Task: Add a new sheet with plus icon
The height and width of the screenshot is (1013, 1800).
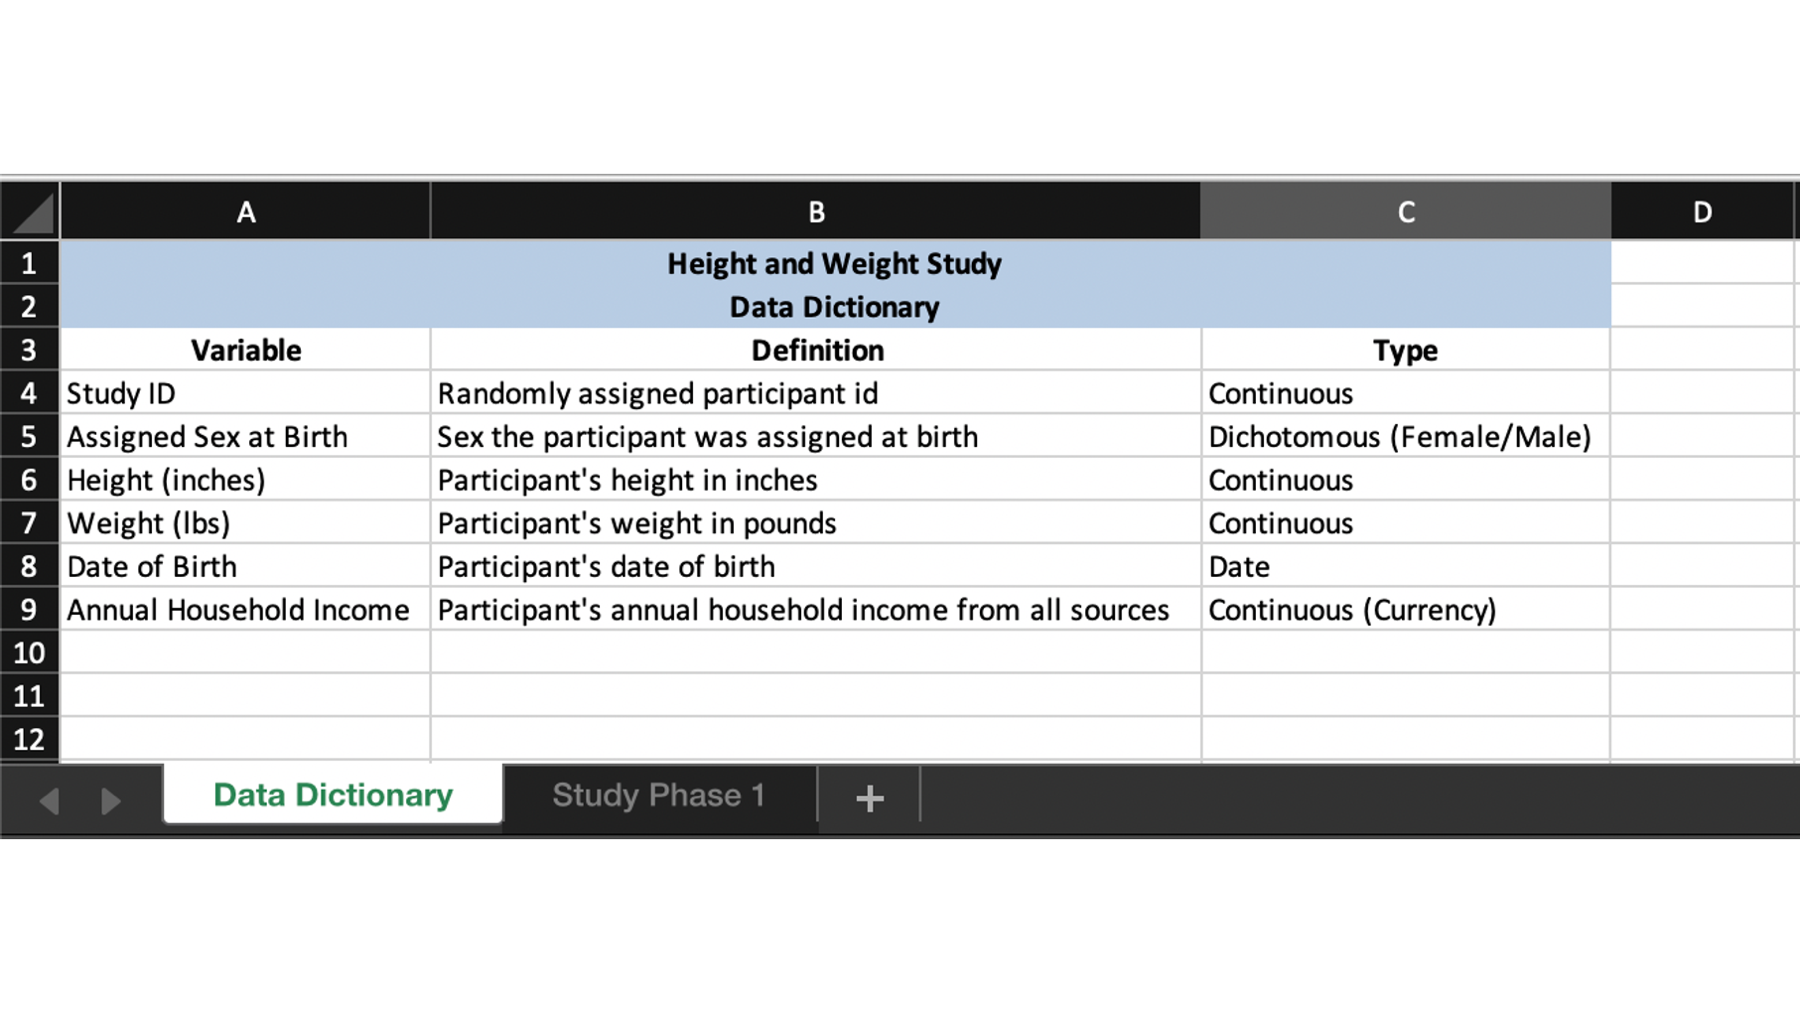Action: click(x=869, y=797)
